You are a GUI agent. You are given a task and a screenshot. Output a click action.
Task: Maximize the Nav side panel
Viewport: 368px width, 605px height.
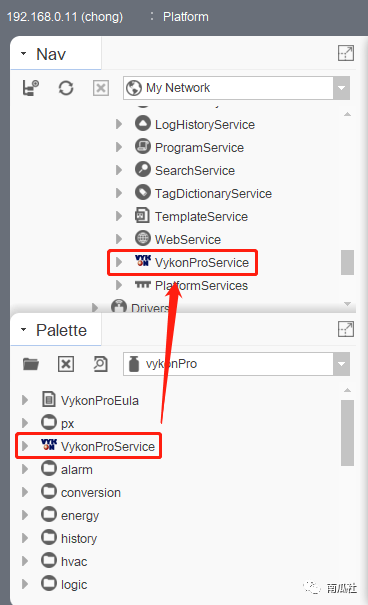(x=346, y=53)
